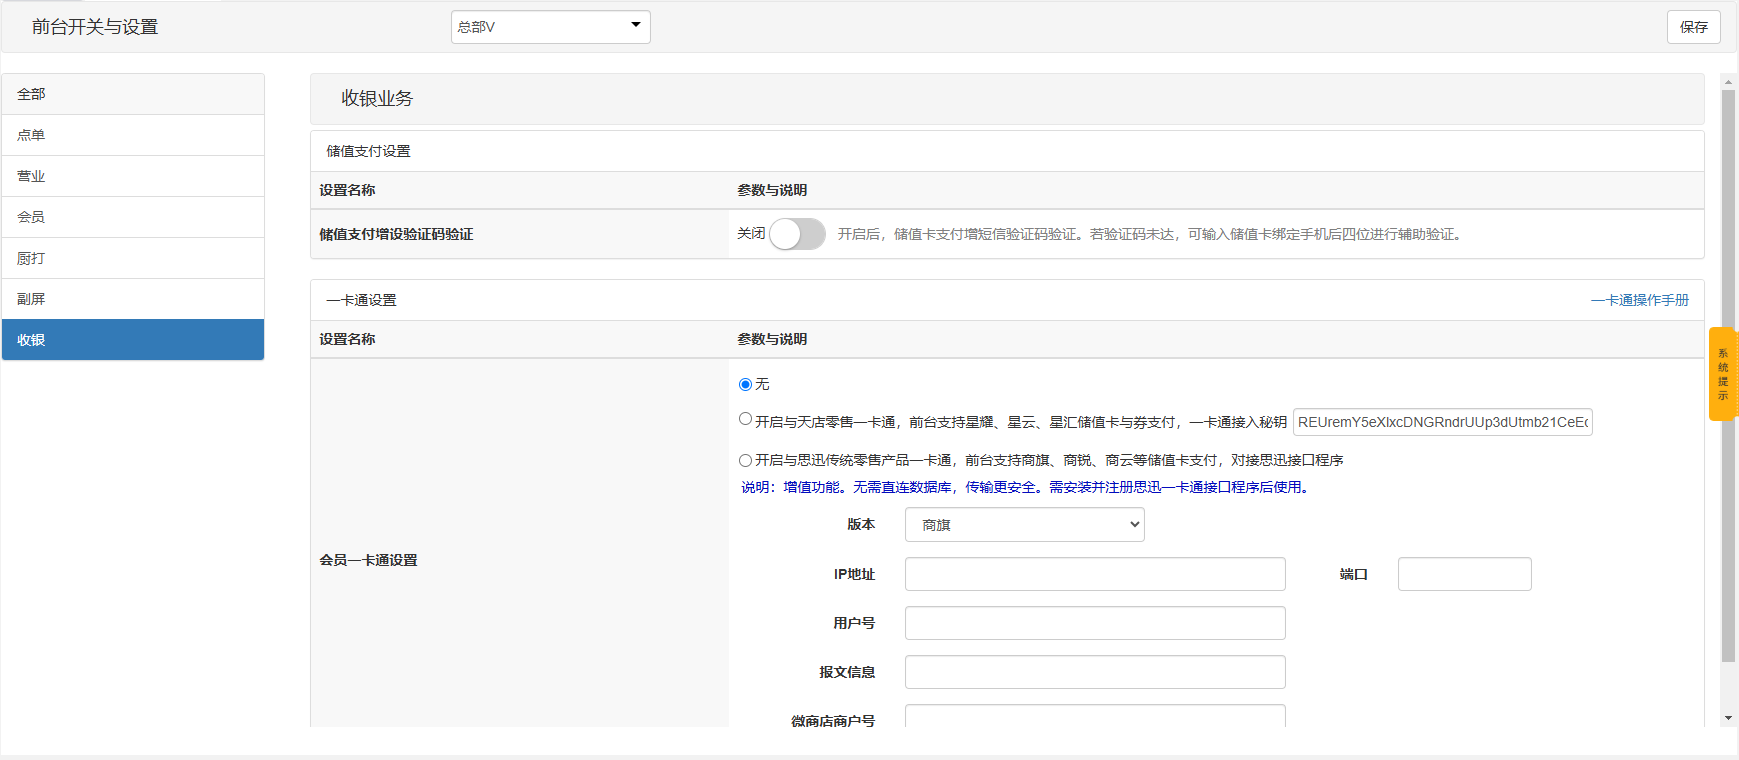Viewport: 1739px width, 760px height.
Task: Click the 保存 button
Action: [1693, 27]
